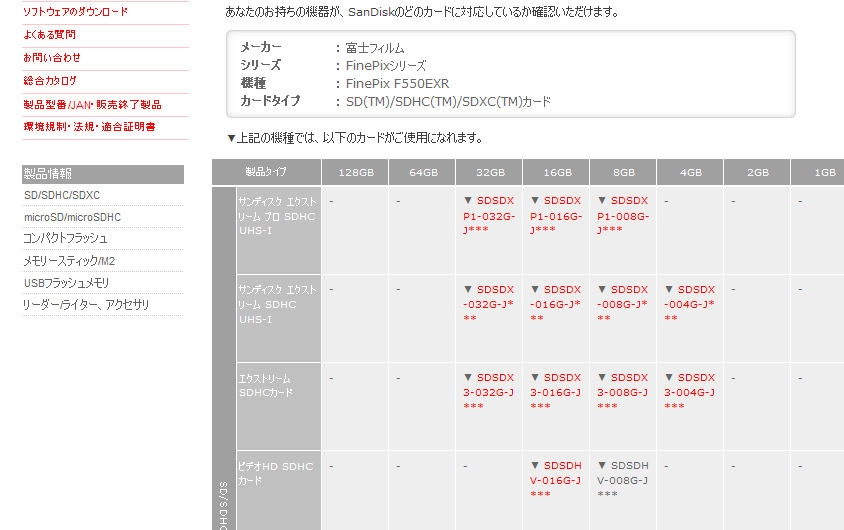The height and width of the screenshot is (530, 844).
Task: Open SDSDX-004G-J*** product link
Action: coord(690,304)
